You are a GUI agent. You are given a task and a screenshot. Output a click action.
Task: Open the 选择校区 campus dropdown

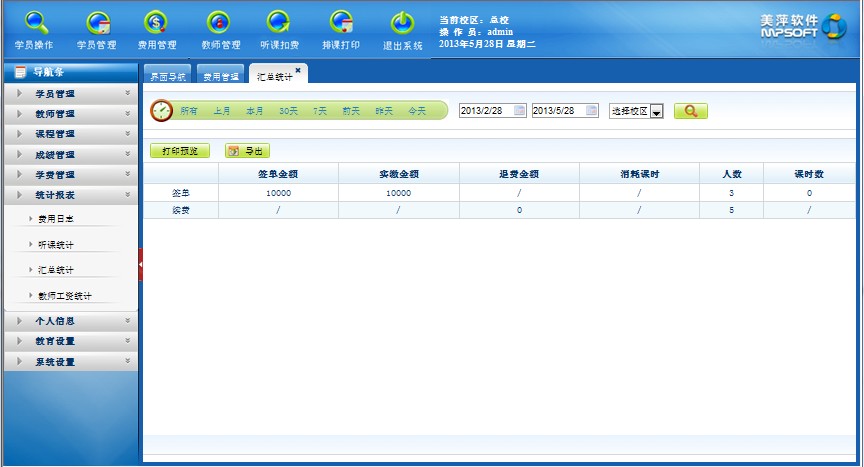[637, 112]
